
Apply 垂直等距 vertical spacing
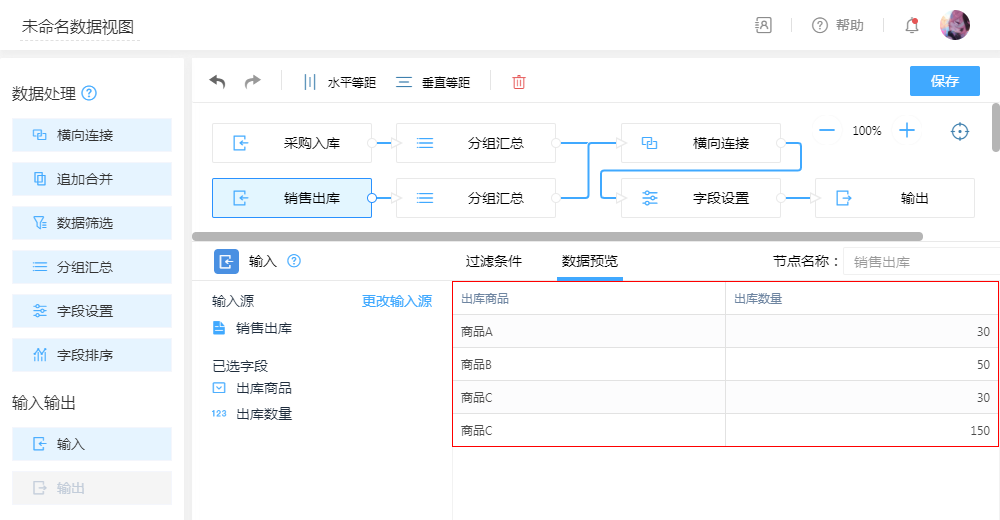[433, 82]
